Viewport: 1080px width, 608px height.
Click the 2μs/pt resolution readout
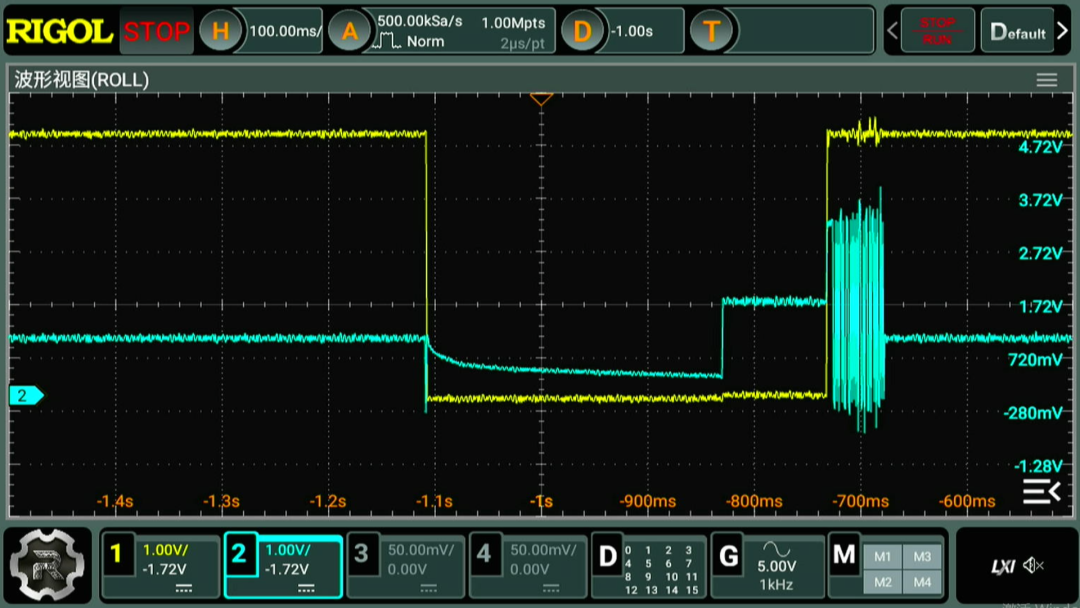coord(522,43)
